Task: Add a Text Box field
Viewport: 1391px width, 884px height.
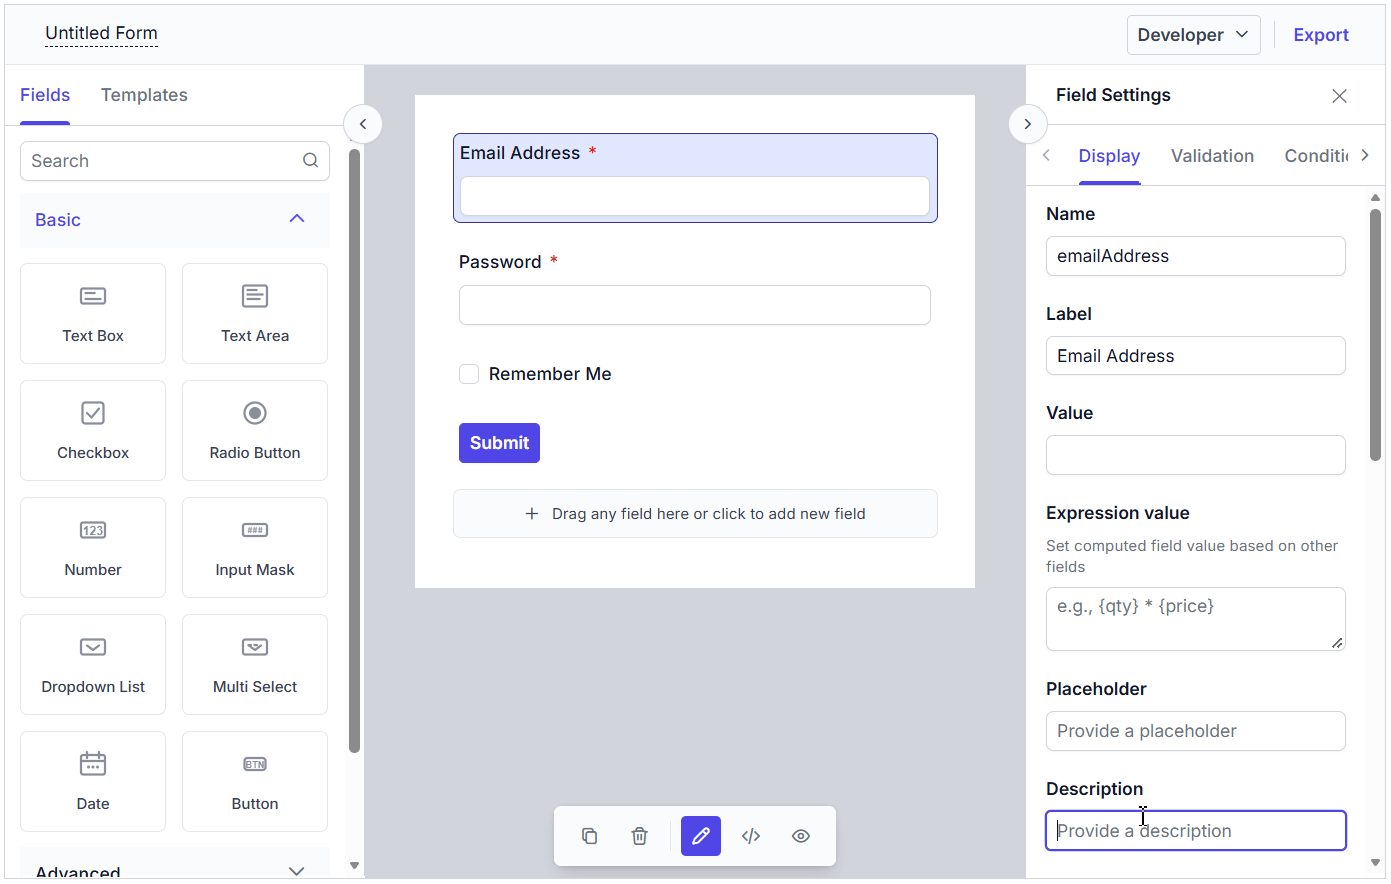Action: click(x=93, y=313)
